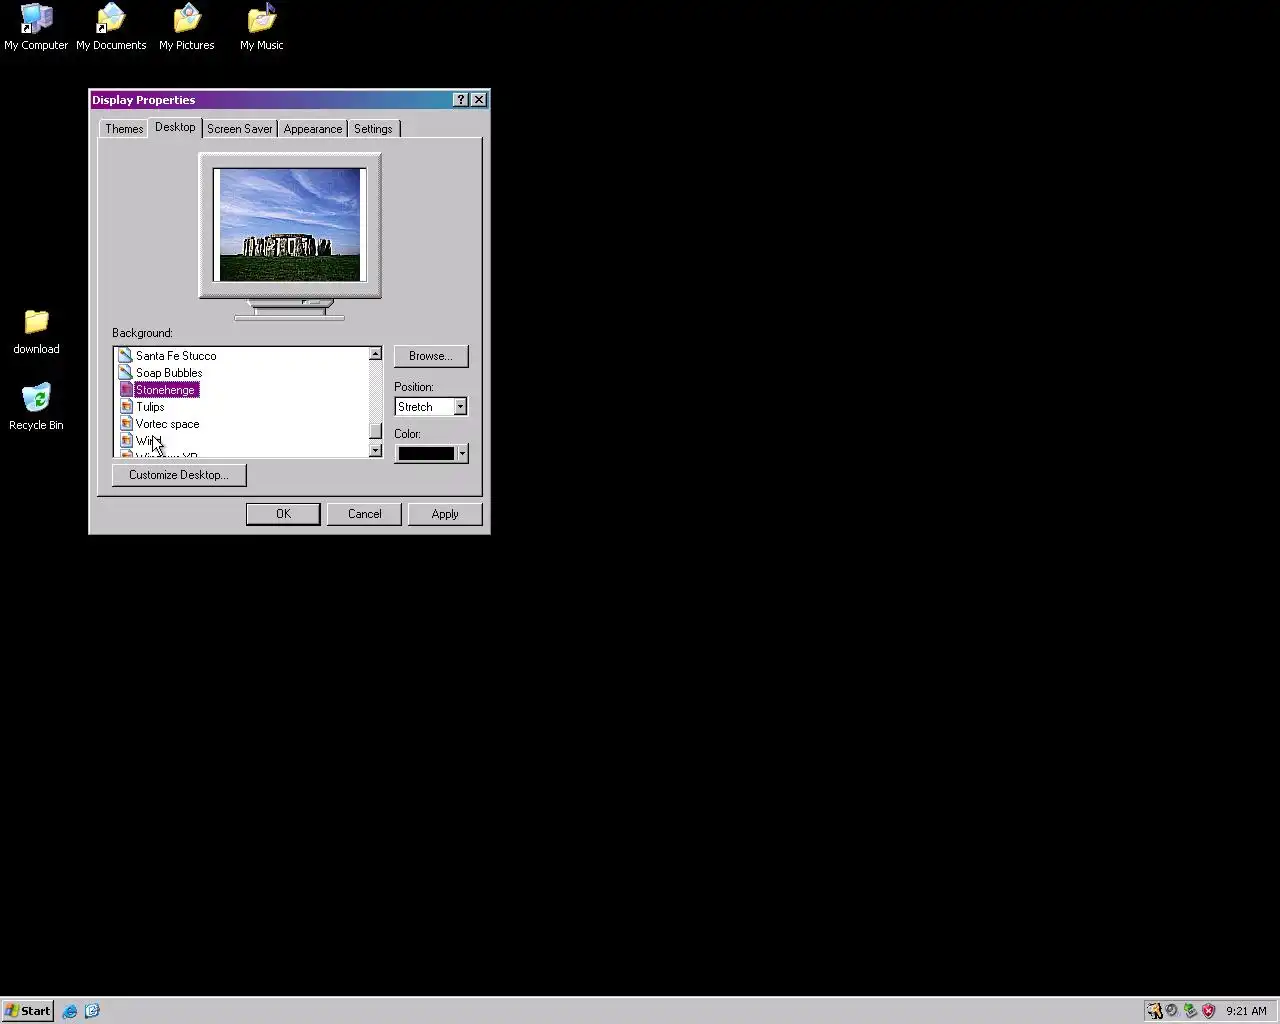Select the My Documents desktop icon
This screenshot has height=1024, width=1280.
(x=111, y=26)
